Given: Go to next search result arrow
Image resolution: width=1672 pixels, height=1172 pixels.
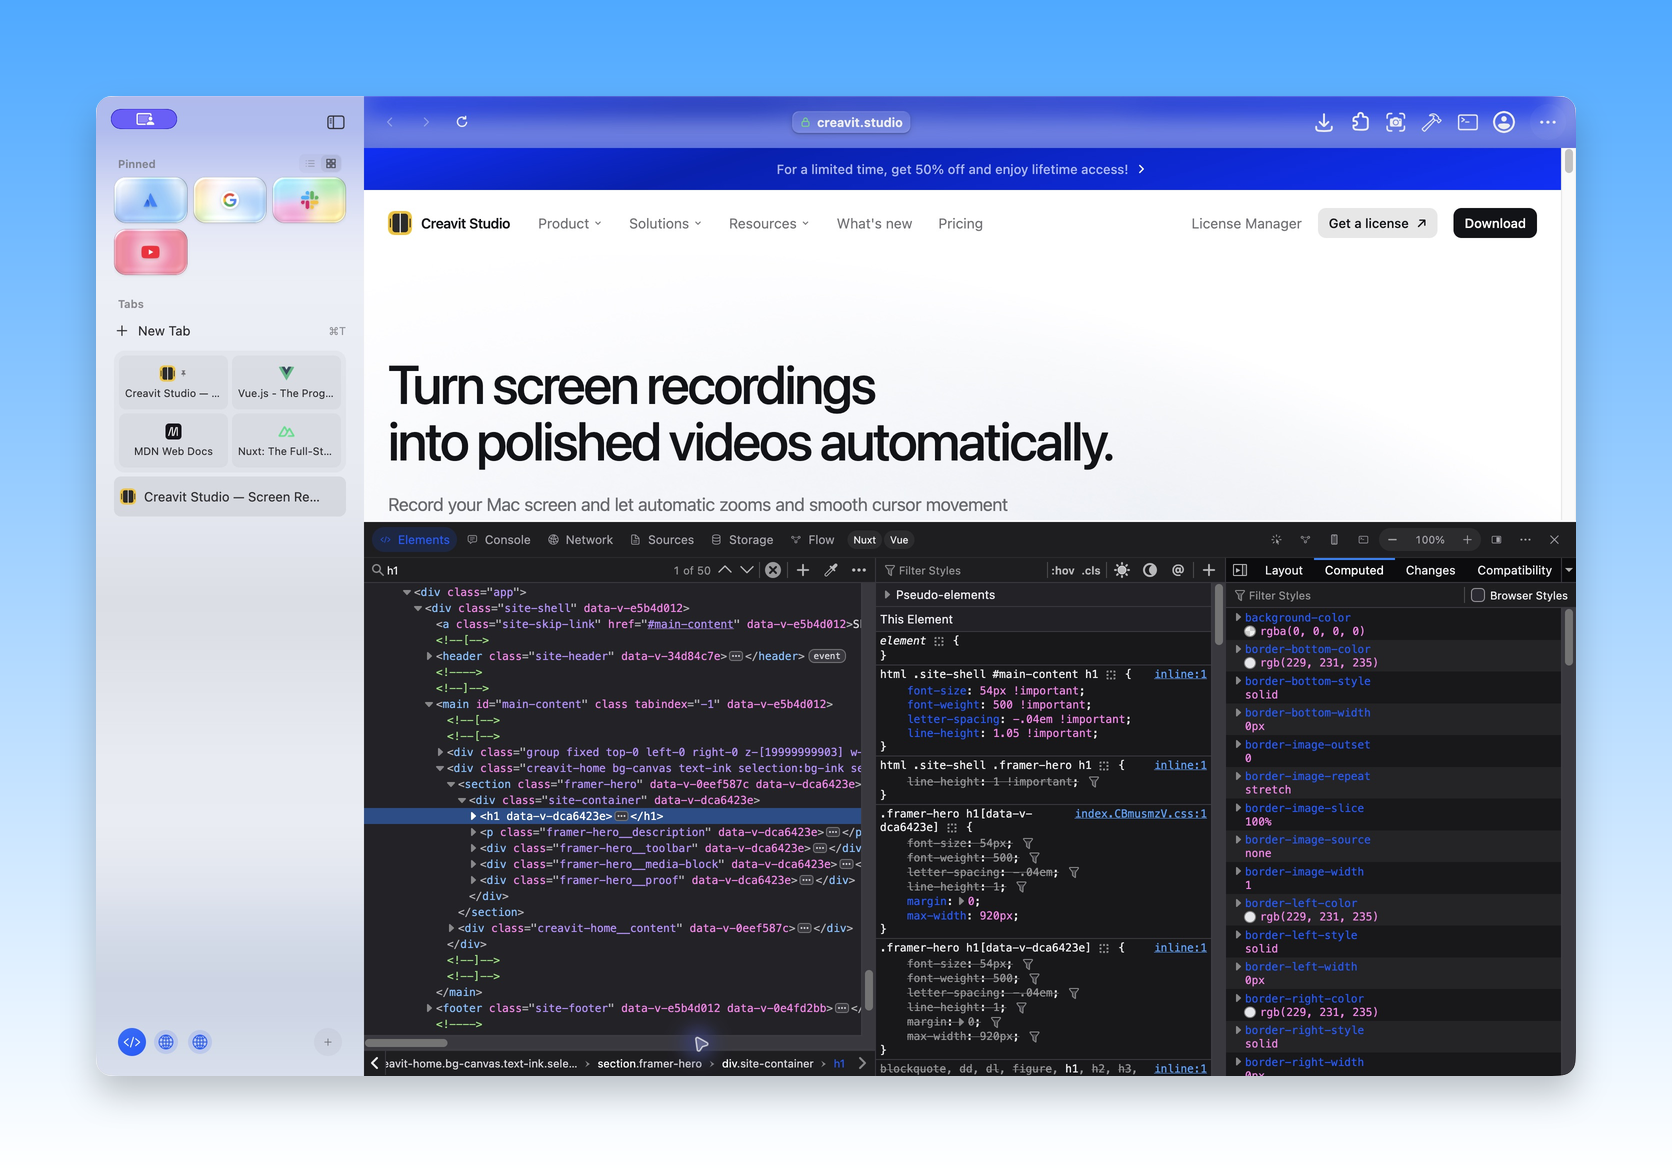Looking at the screenshot, I should point(746,570).
